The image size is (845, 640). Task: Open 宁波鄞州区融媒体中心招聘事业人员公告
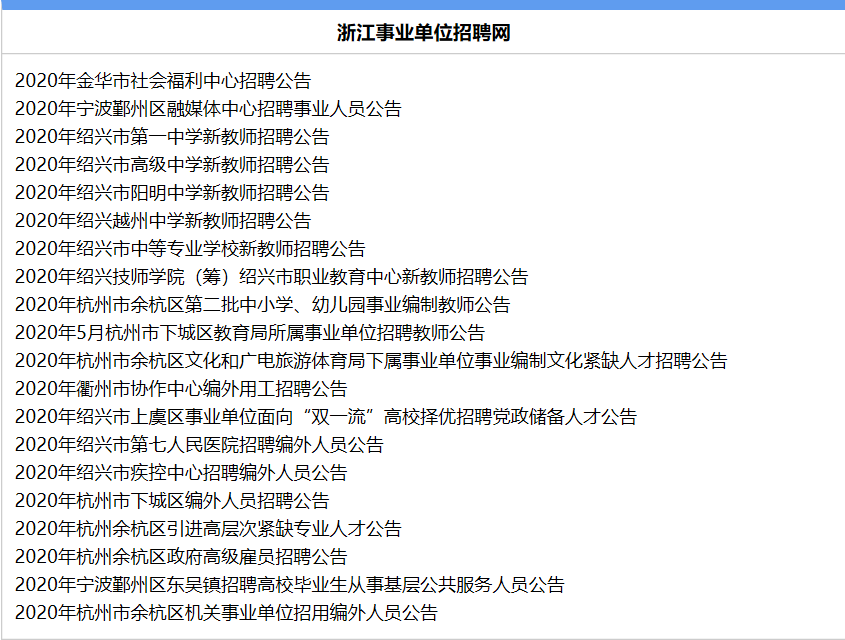tap(208, 109)
